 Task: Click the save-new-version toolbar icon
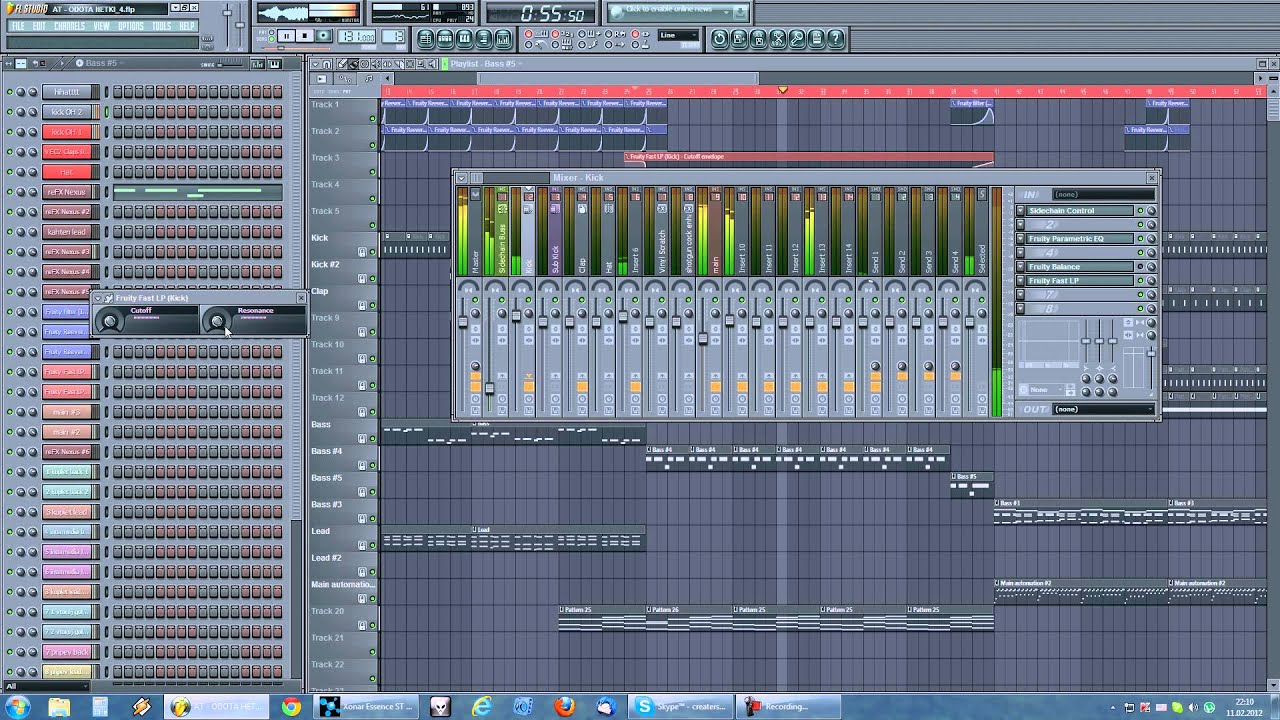758,39
